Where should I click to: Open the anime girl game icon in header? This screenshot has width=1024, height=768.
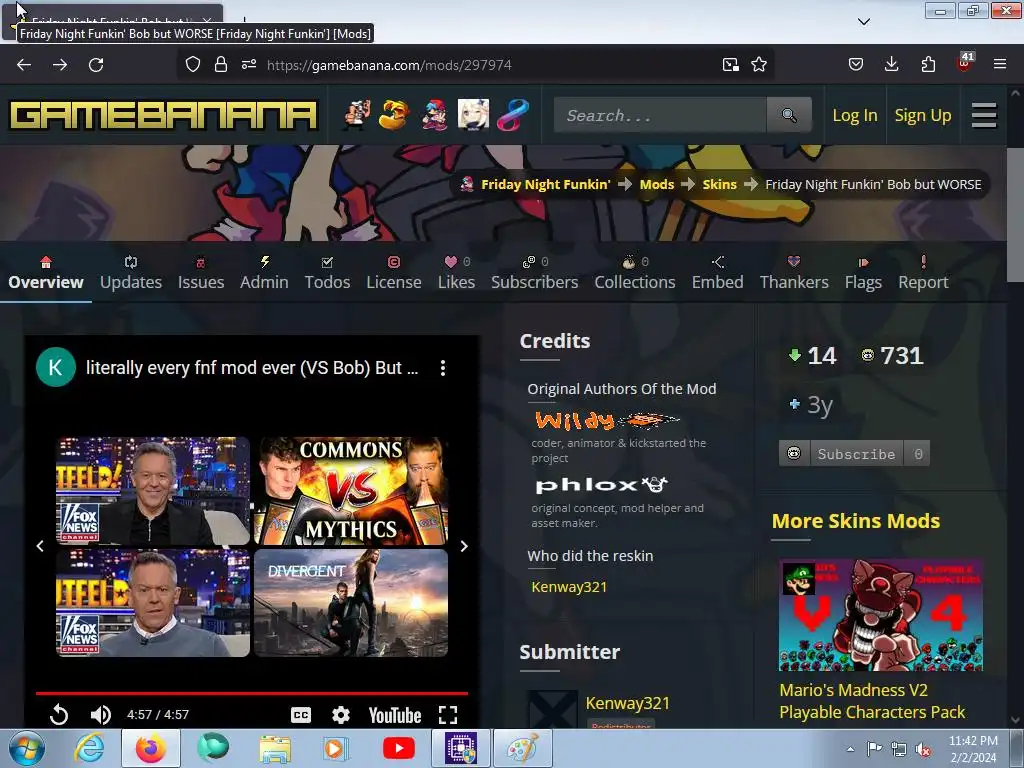click(x=473, y=116)
